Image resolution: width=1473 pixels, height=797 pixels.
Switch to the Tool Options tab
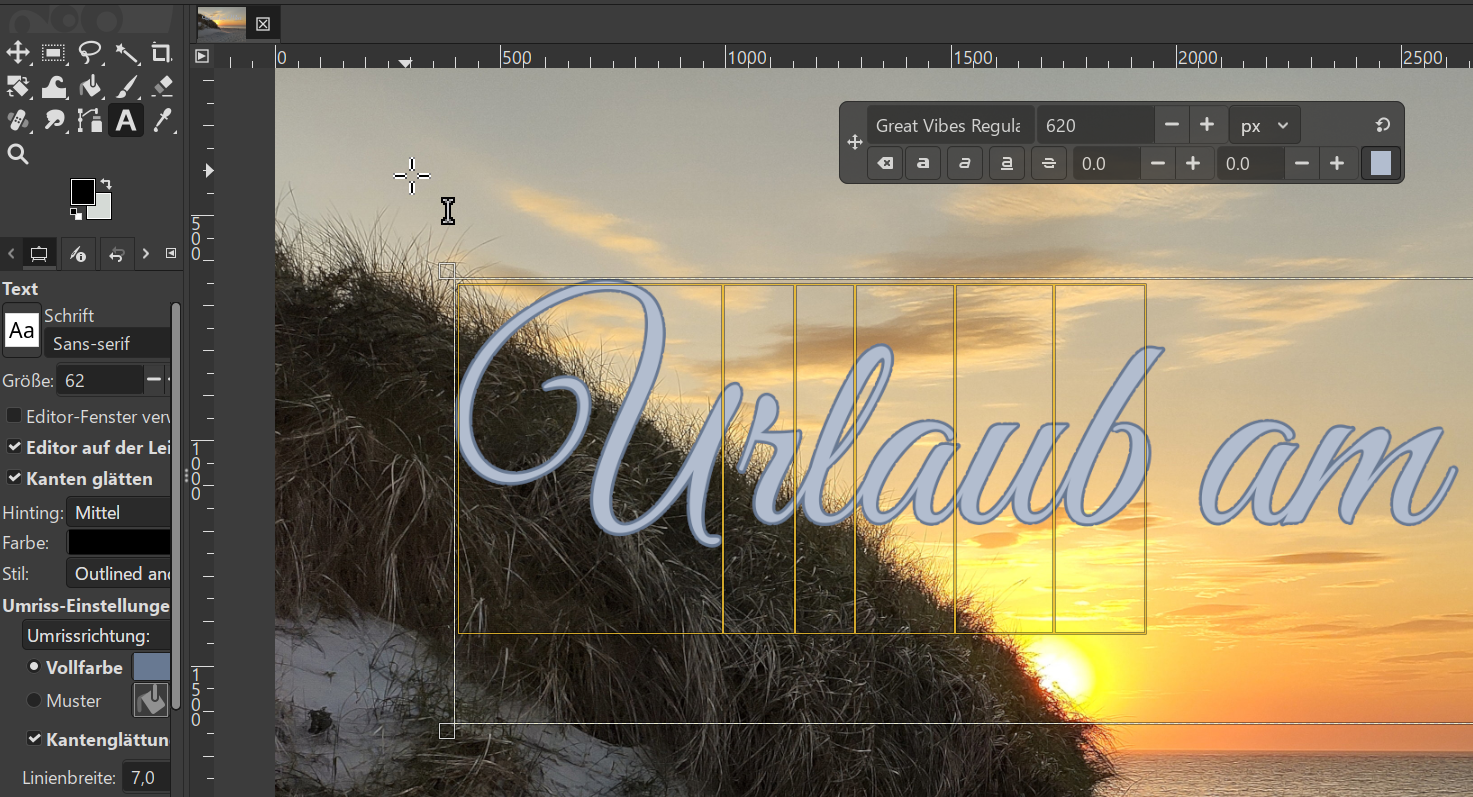click(39, 254)
